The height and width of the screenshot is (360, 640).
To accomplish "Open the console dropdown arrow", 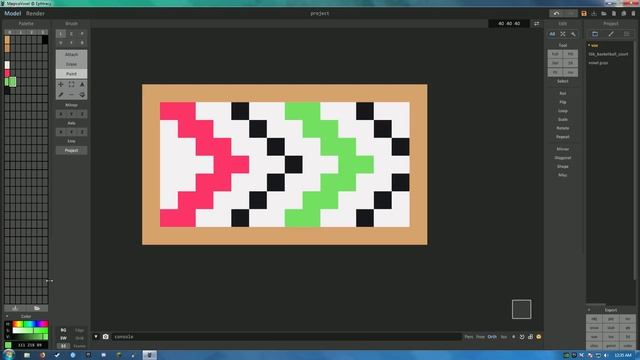I will click(96, 337).
